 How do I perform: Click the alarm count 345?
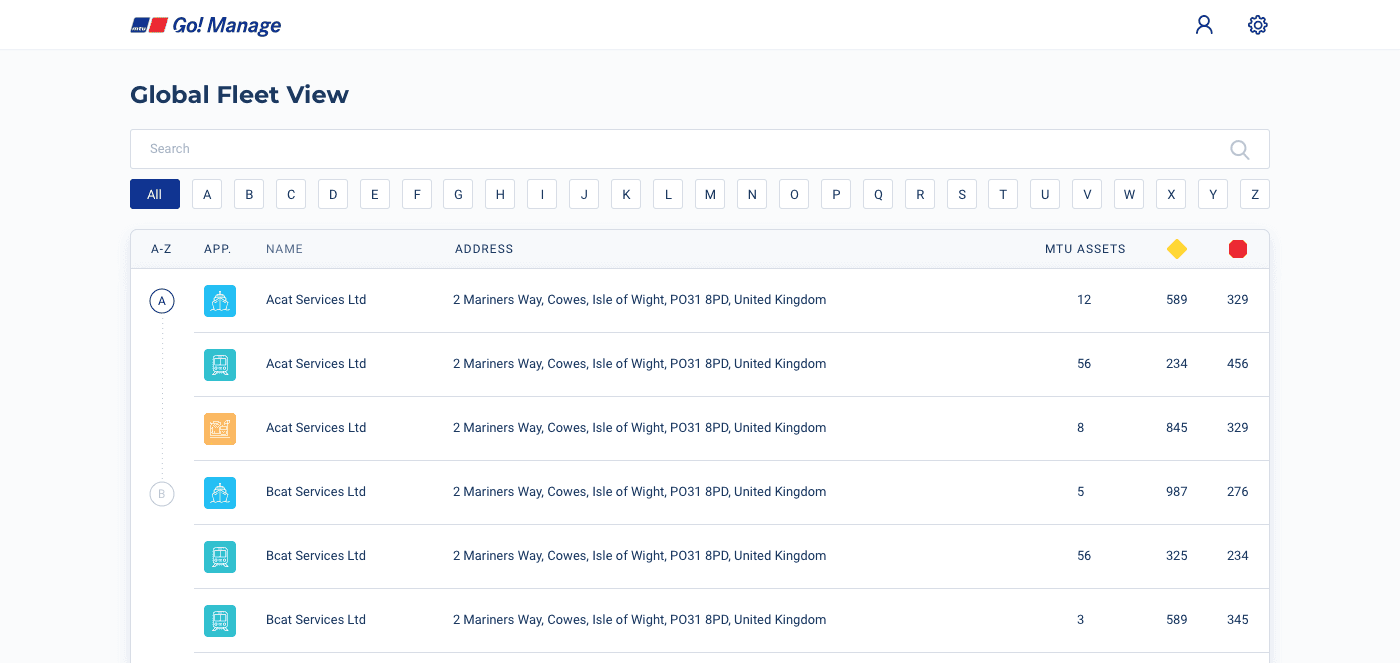[x=1238, y=620]
